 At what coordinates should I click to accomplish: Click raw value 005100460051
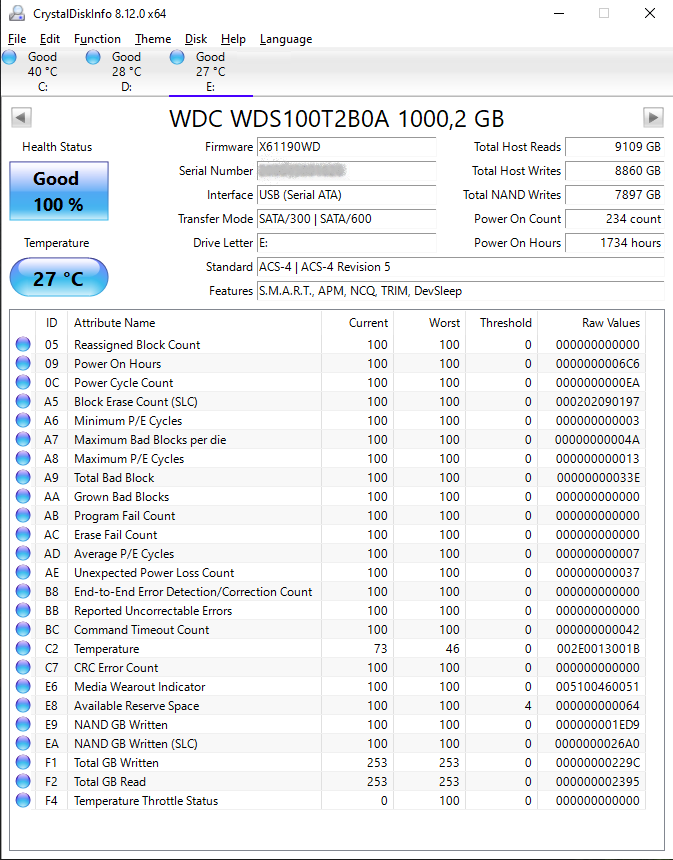click(x=598, y=687)
